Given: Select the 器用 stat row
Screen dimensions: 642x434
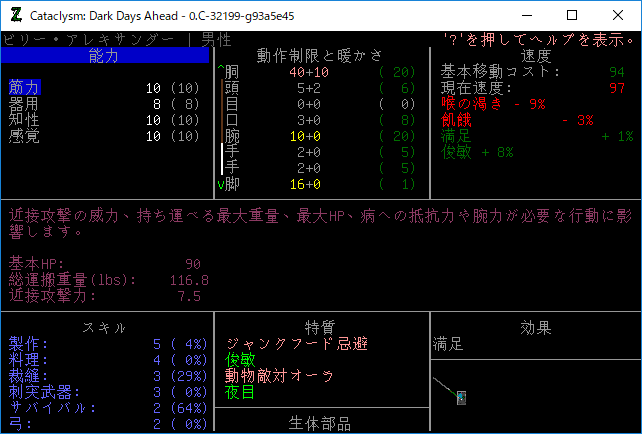Looking at the screenshot, I should click(x=24, y=104).
